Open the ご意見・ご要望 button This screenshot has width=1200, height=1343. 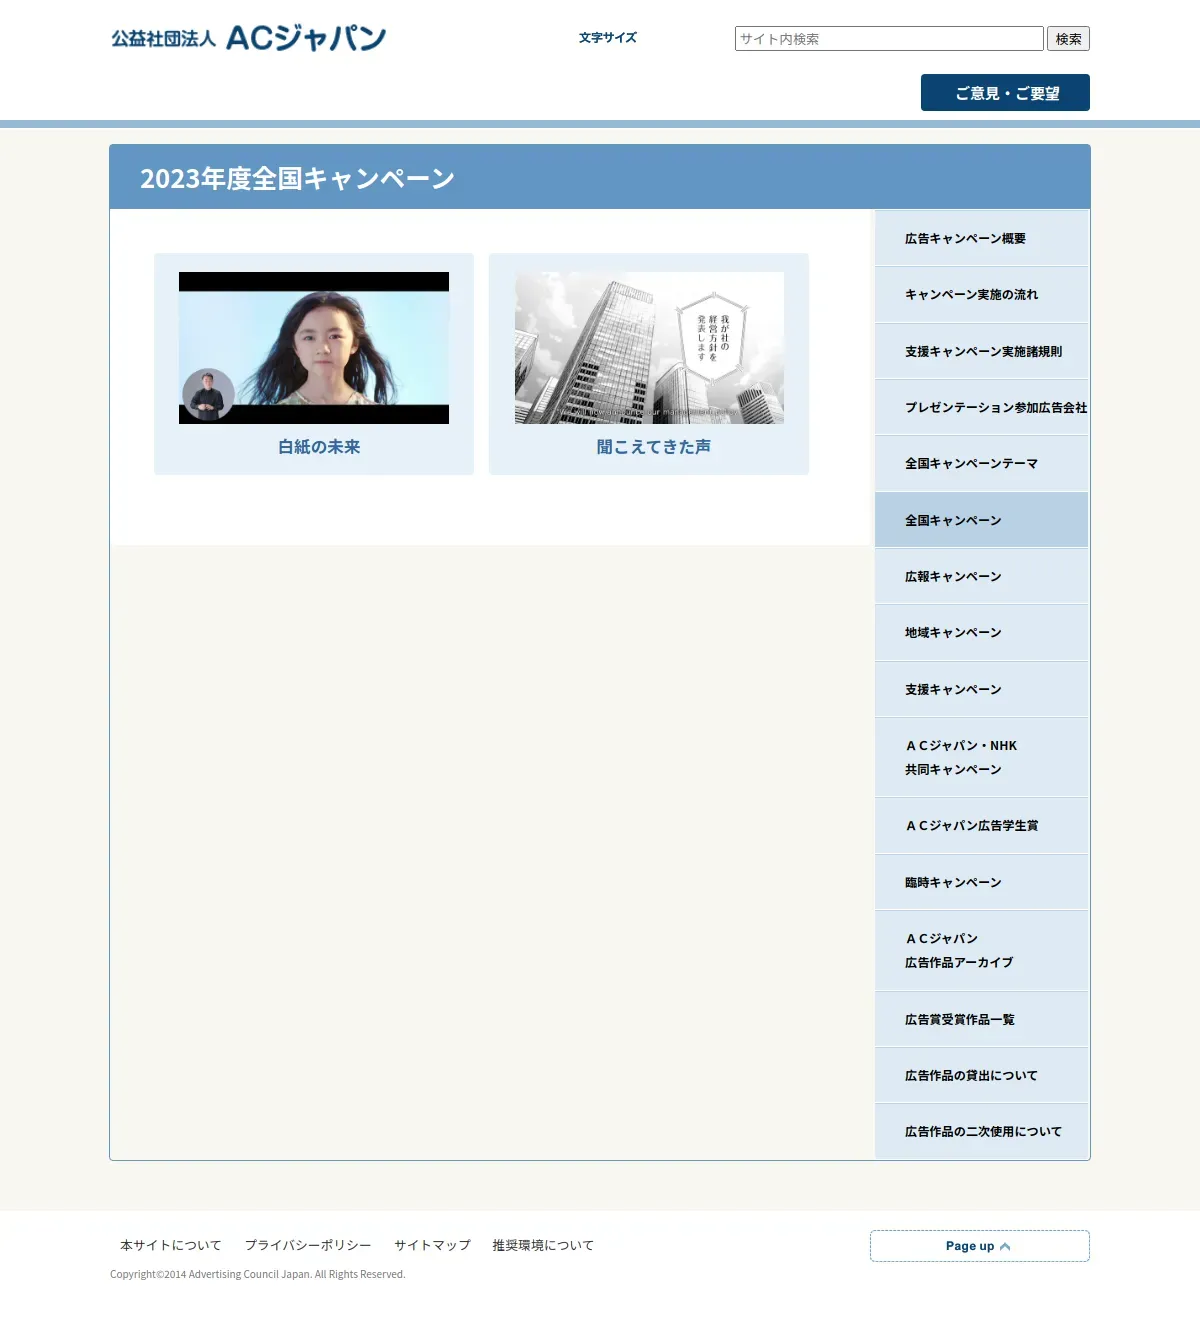click(1005, 93)
